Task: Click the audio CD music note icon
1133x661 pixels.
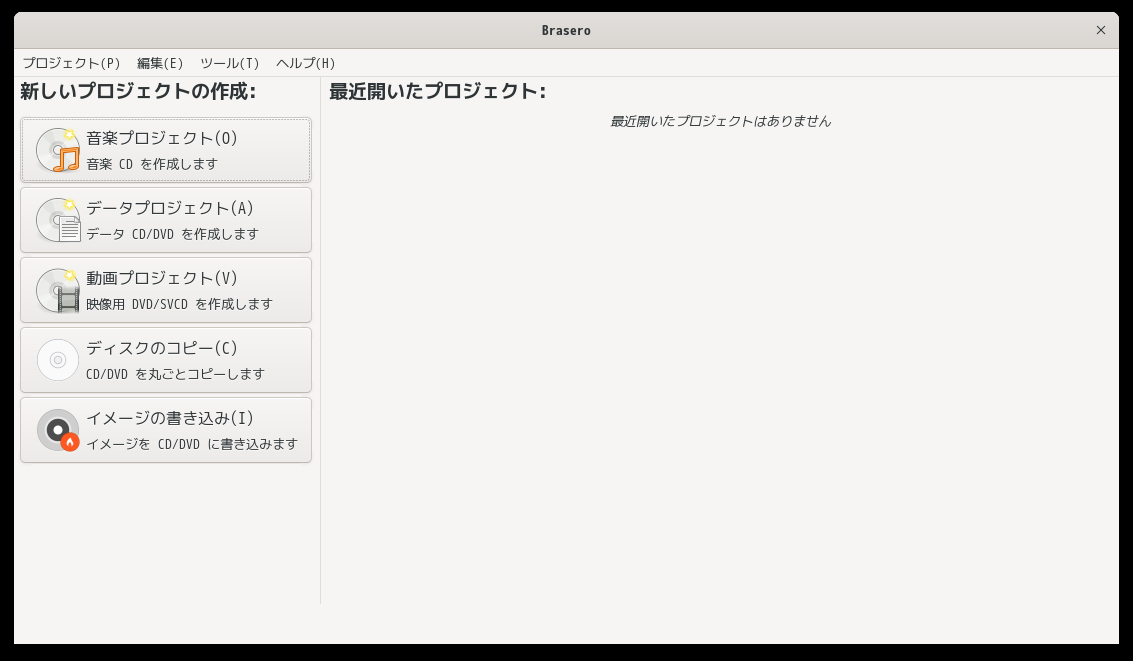Action: 58,150
